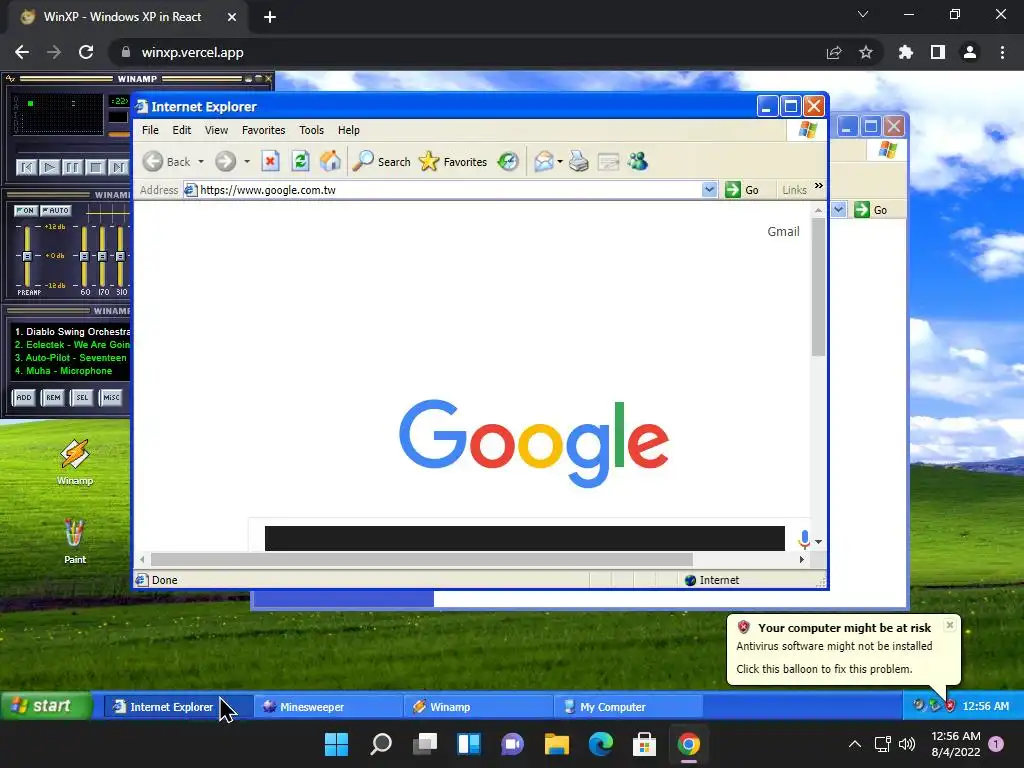Click the Messenger people icon in toolbar
1024x768 pixels.
[638, 161]
